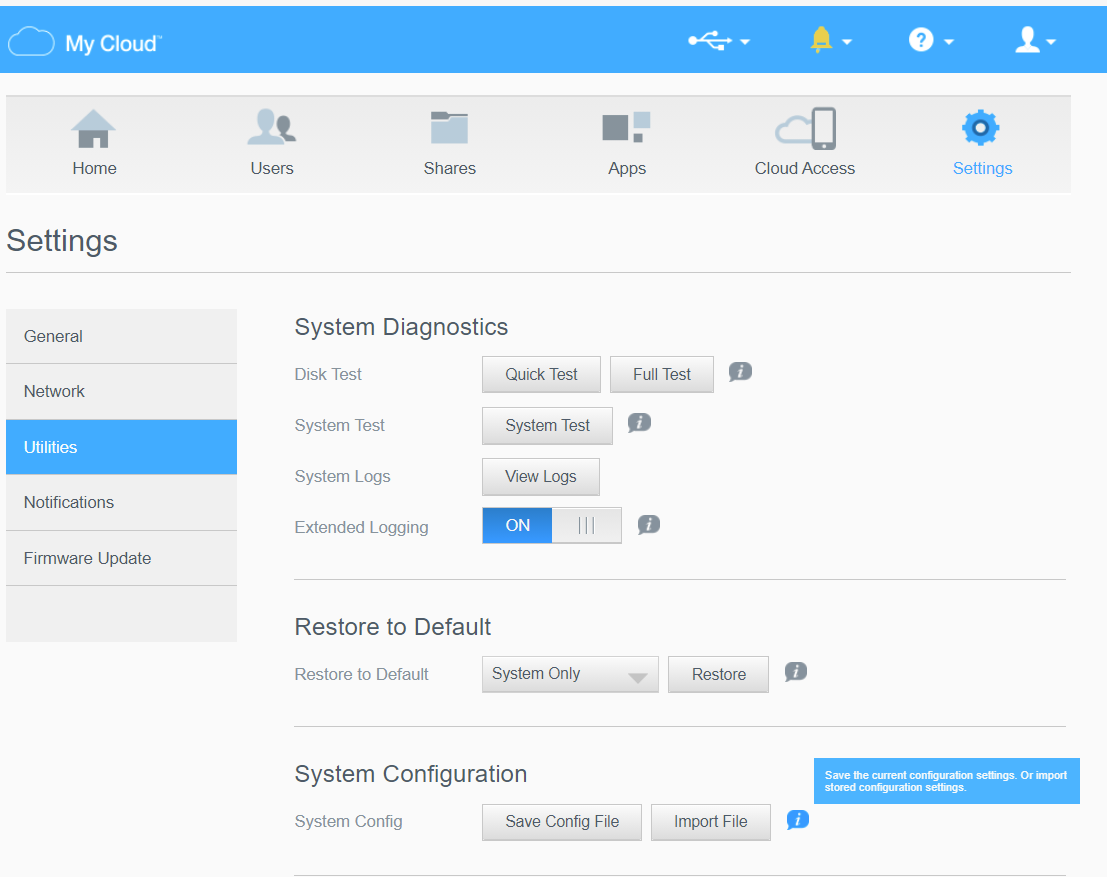Click Save Config File button
The image size is (1107, 877).
click(562, 822)
